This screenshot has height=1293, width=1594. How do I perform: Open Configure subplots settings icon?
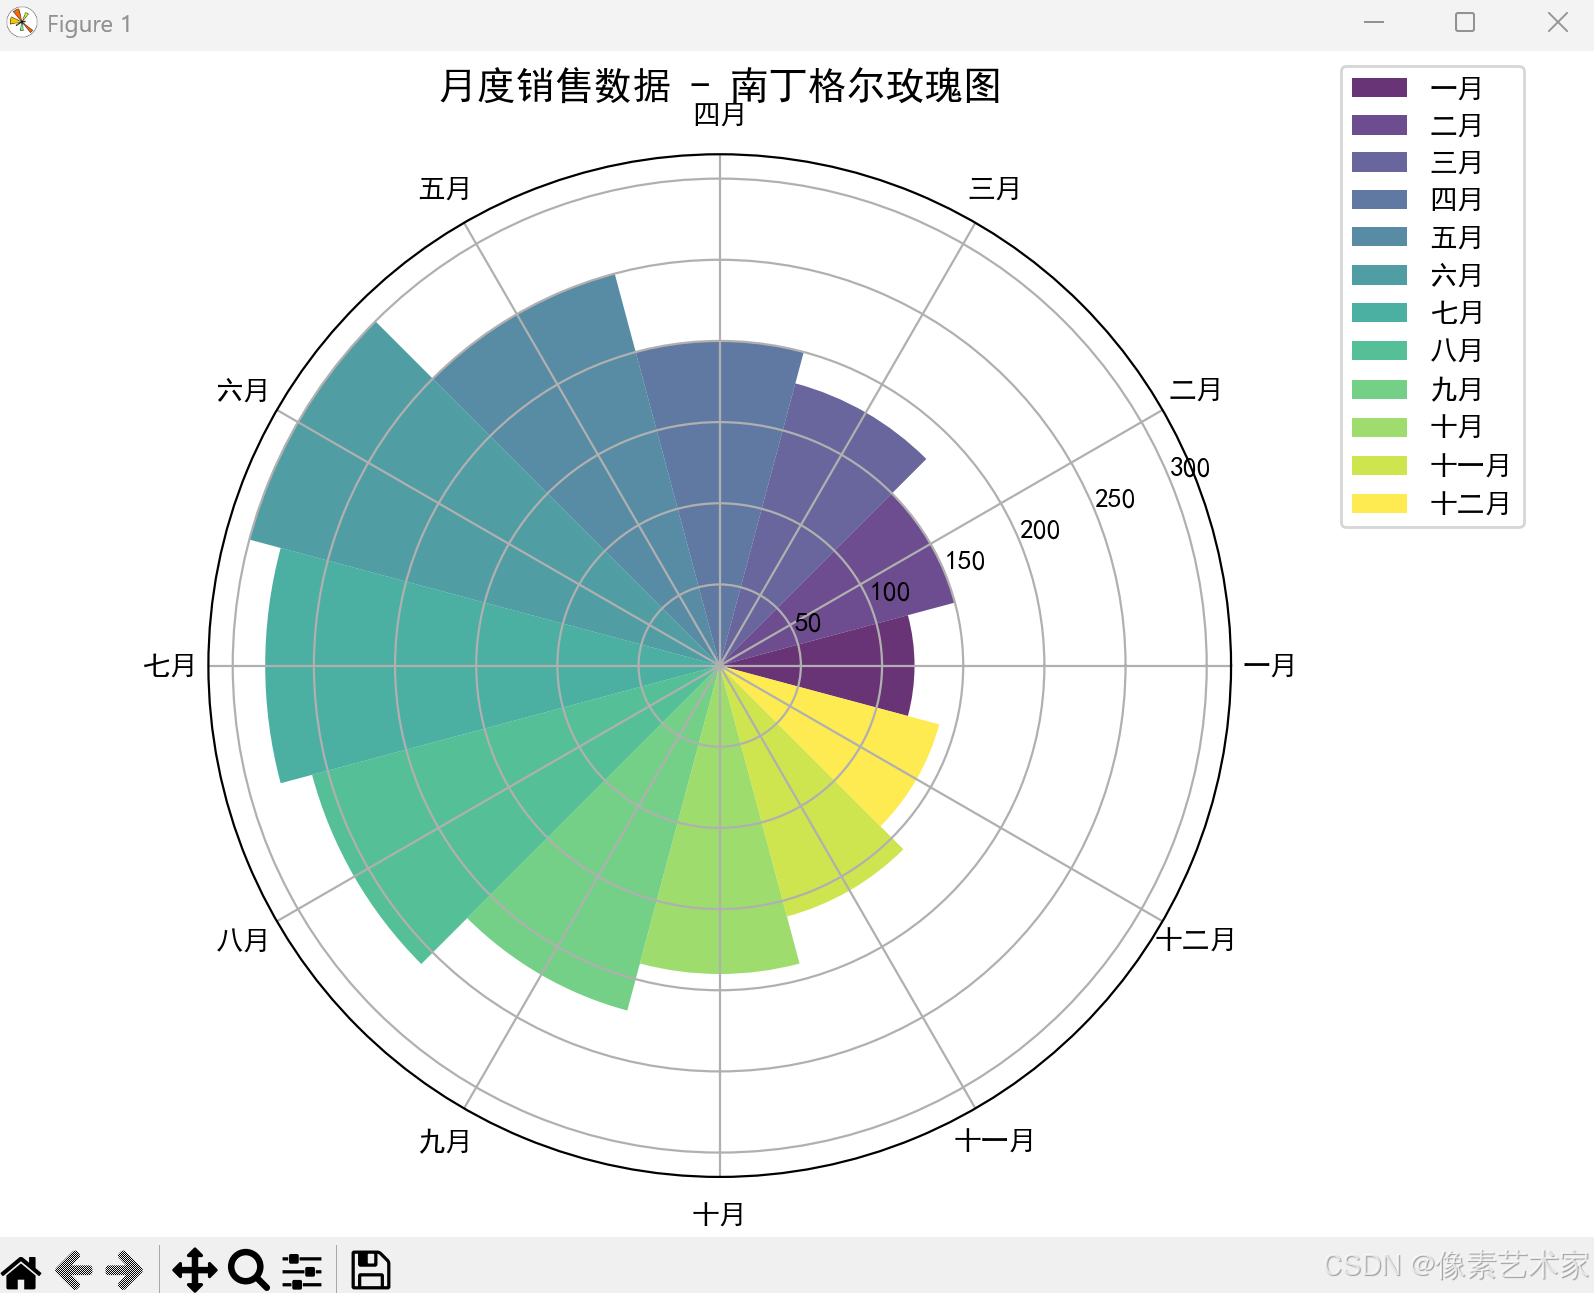tap(302, 1271)
